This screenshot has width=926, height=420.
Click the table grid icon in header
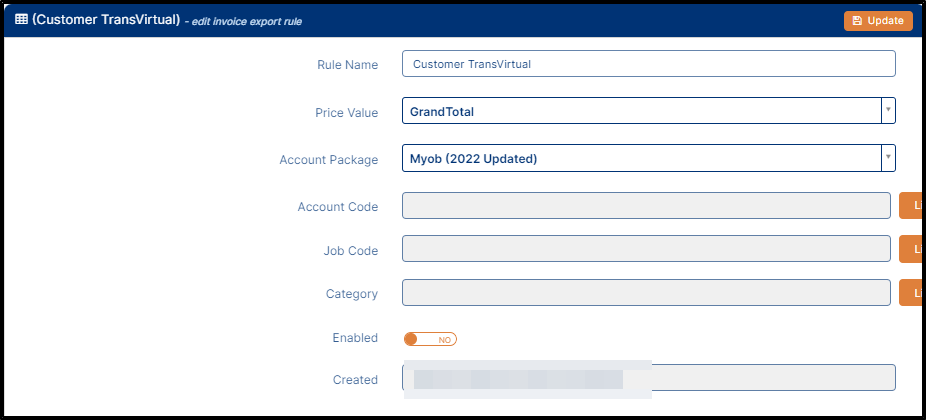point(21,19)
